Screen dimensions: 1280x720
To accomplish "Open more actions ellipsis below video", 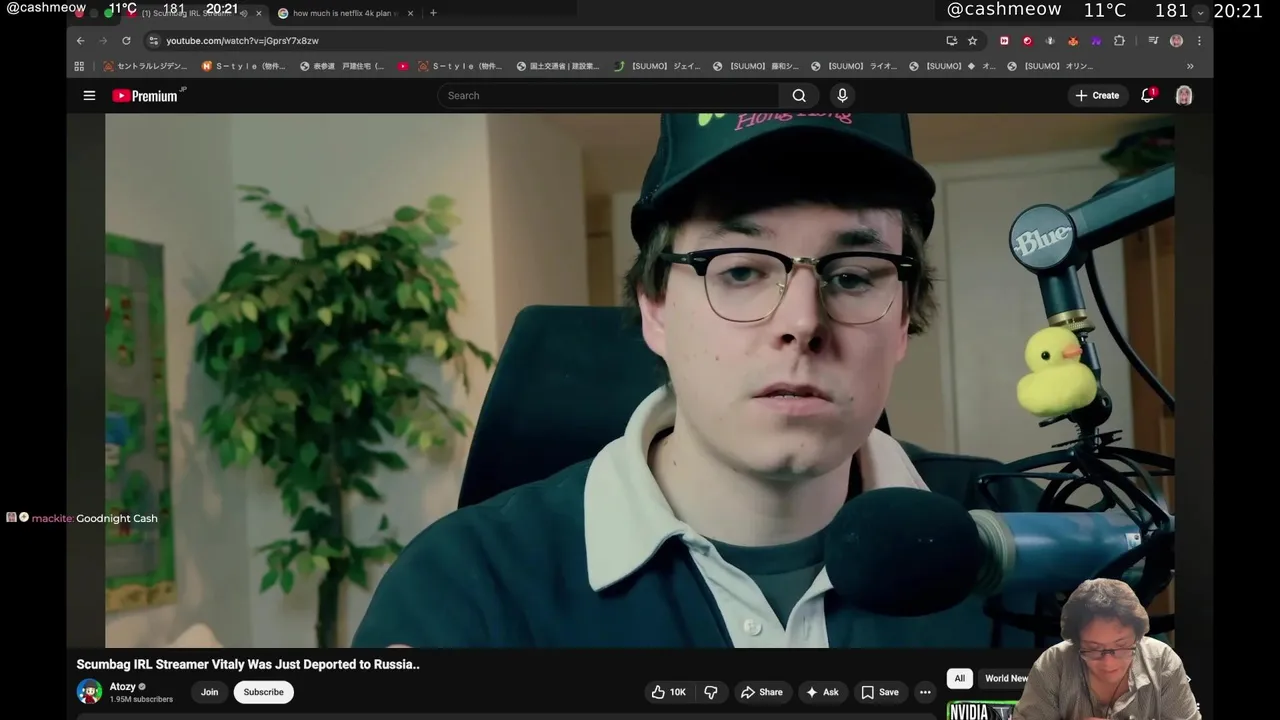I will (x=925, y=692).
